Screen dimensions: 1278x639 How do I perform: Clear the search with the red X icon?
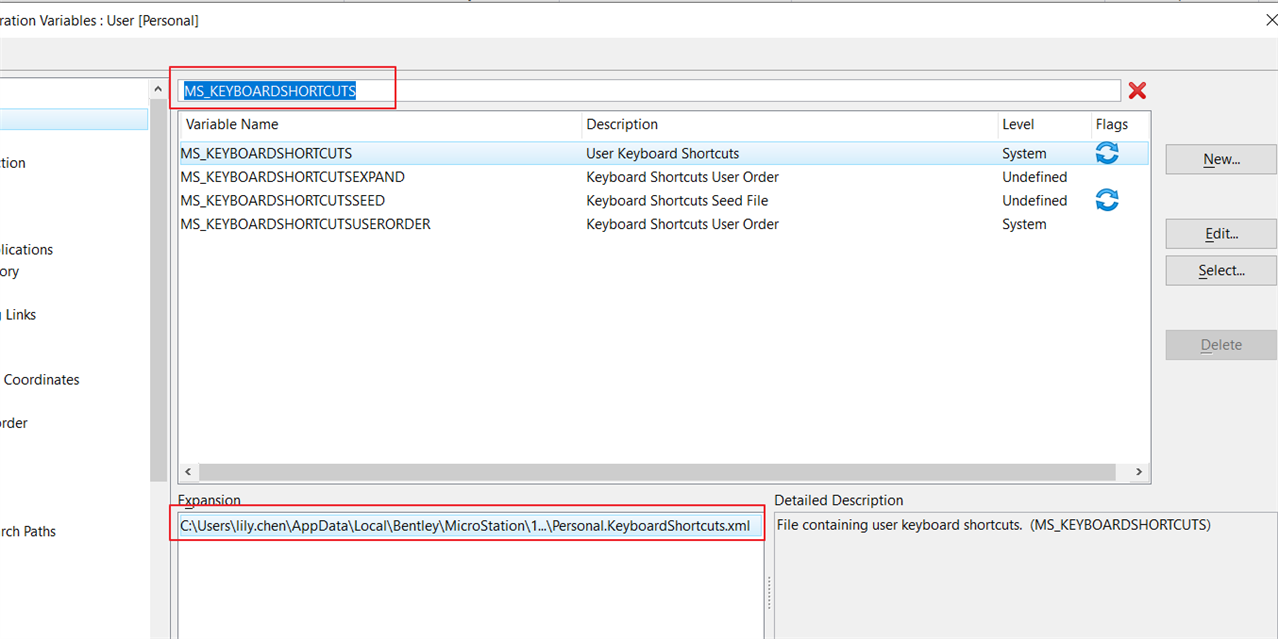1137,91
